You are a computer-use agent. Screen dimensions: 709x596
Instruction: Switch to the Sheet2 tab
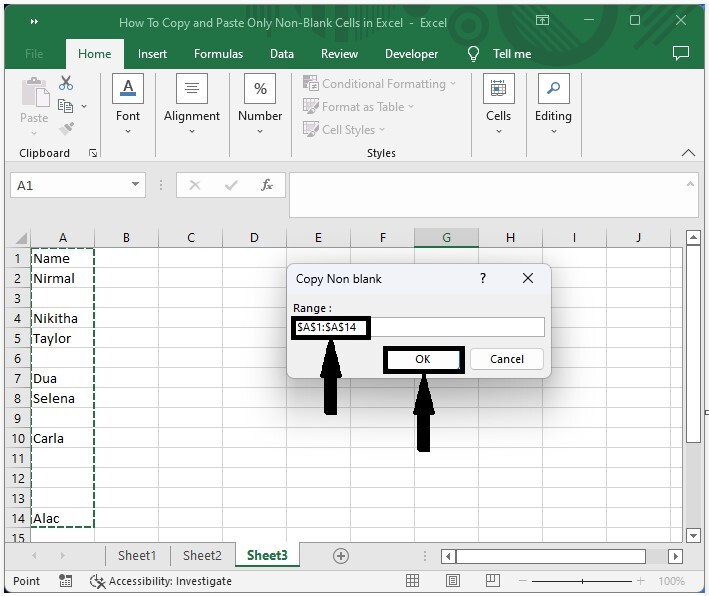pyautogui.click(x=202, y=556)
